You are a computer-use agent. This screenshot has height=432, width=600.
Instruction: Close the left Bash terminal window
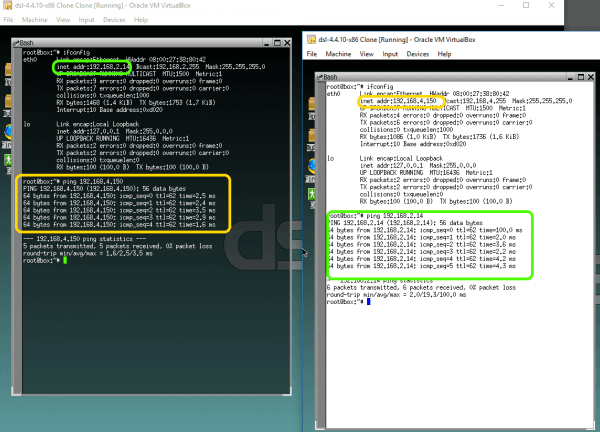tap(287, 43)
